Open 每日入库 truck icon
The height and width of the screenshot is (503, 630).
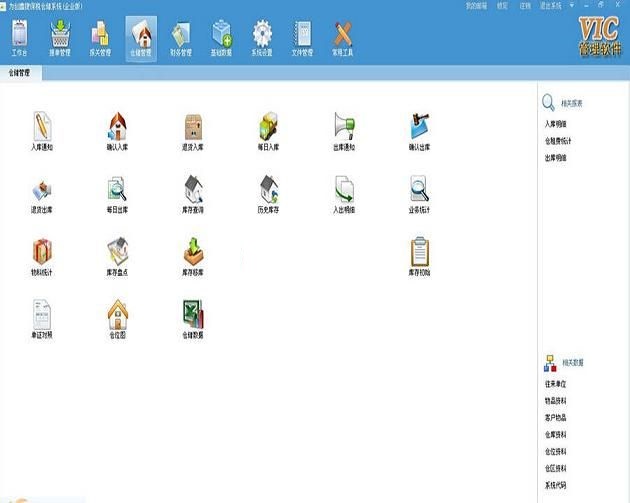point(268,131)
